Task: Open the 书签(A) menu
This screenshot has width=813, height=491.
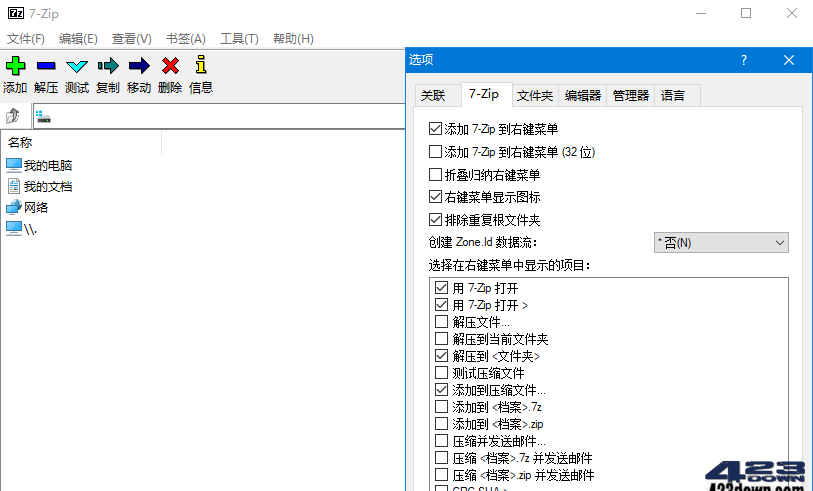Action: tap(186, 39)
